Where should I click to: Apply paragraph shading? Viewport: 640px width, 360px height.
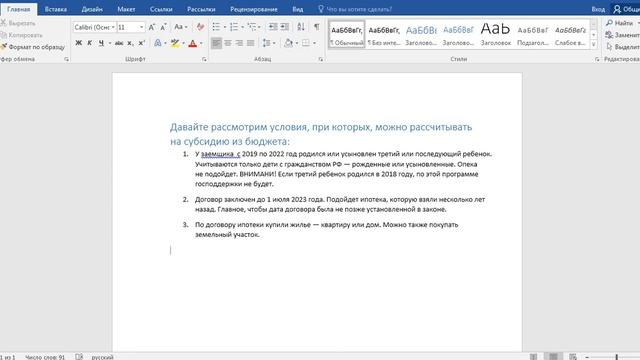pos(289,43)
